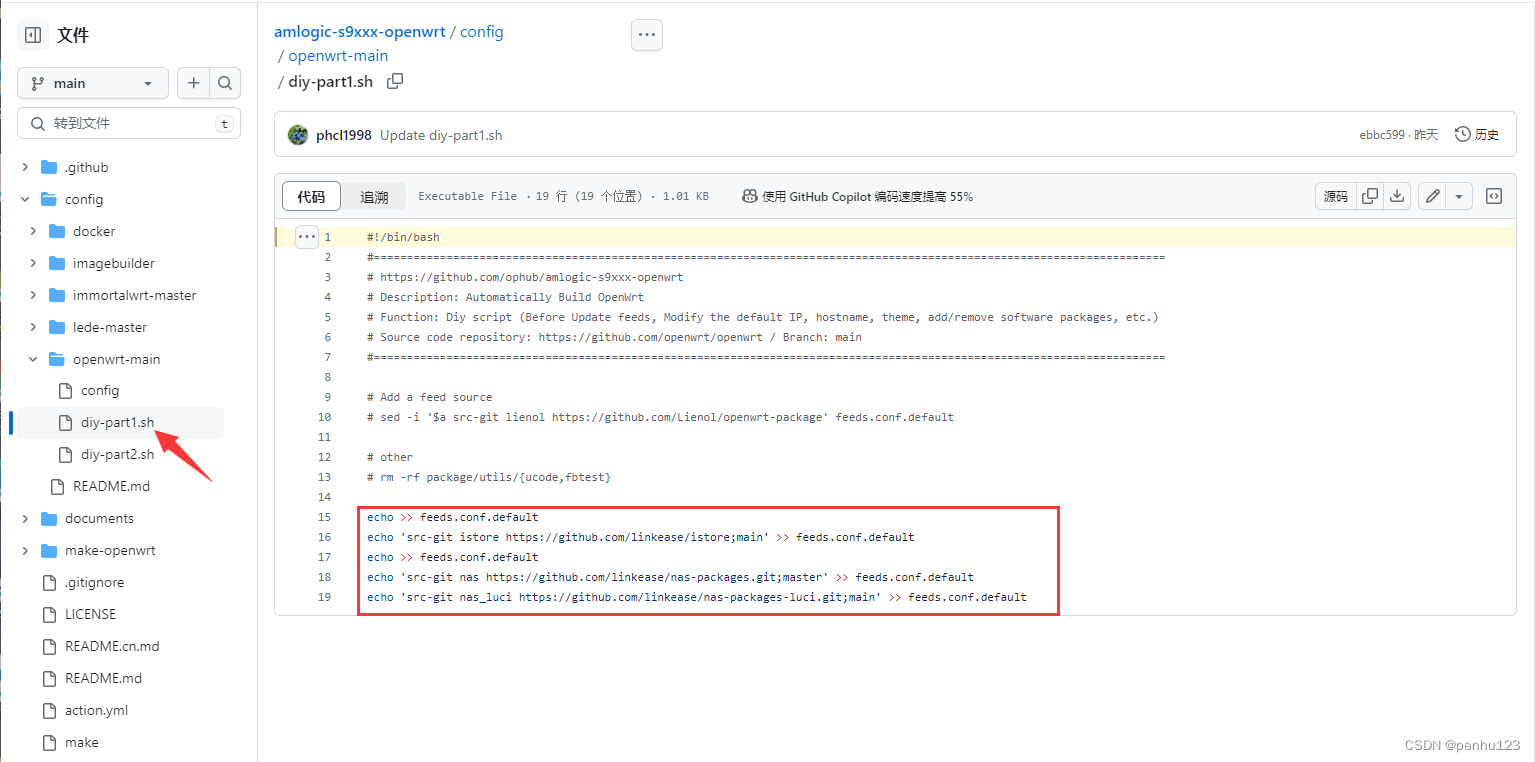Open the Update diy-part1.sh commit message

[441, 135]
